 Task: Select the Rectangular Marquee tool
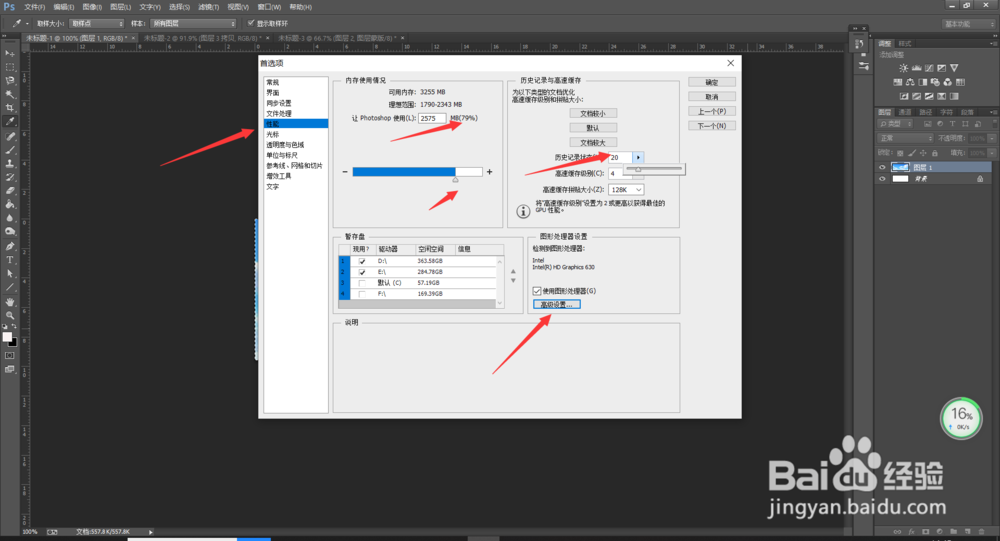tap(10, 67)
